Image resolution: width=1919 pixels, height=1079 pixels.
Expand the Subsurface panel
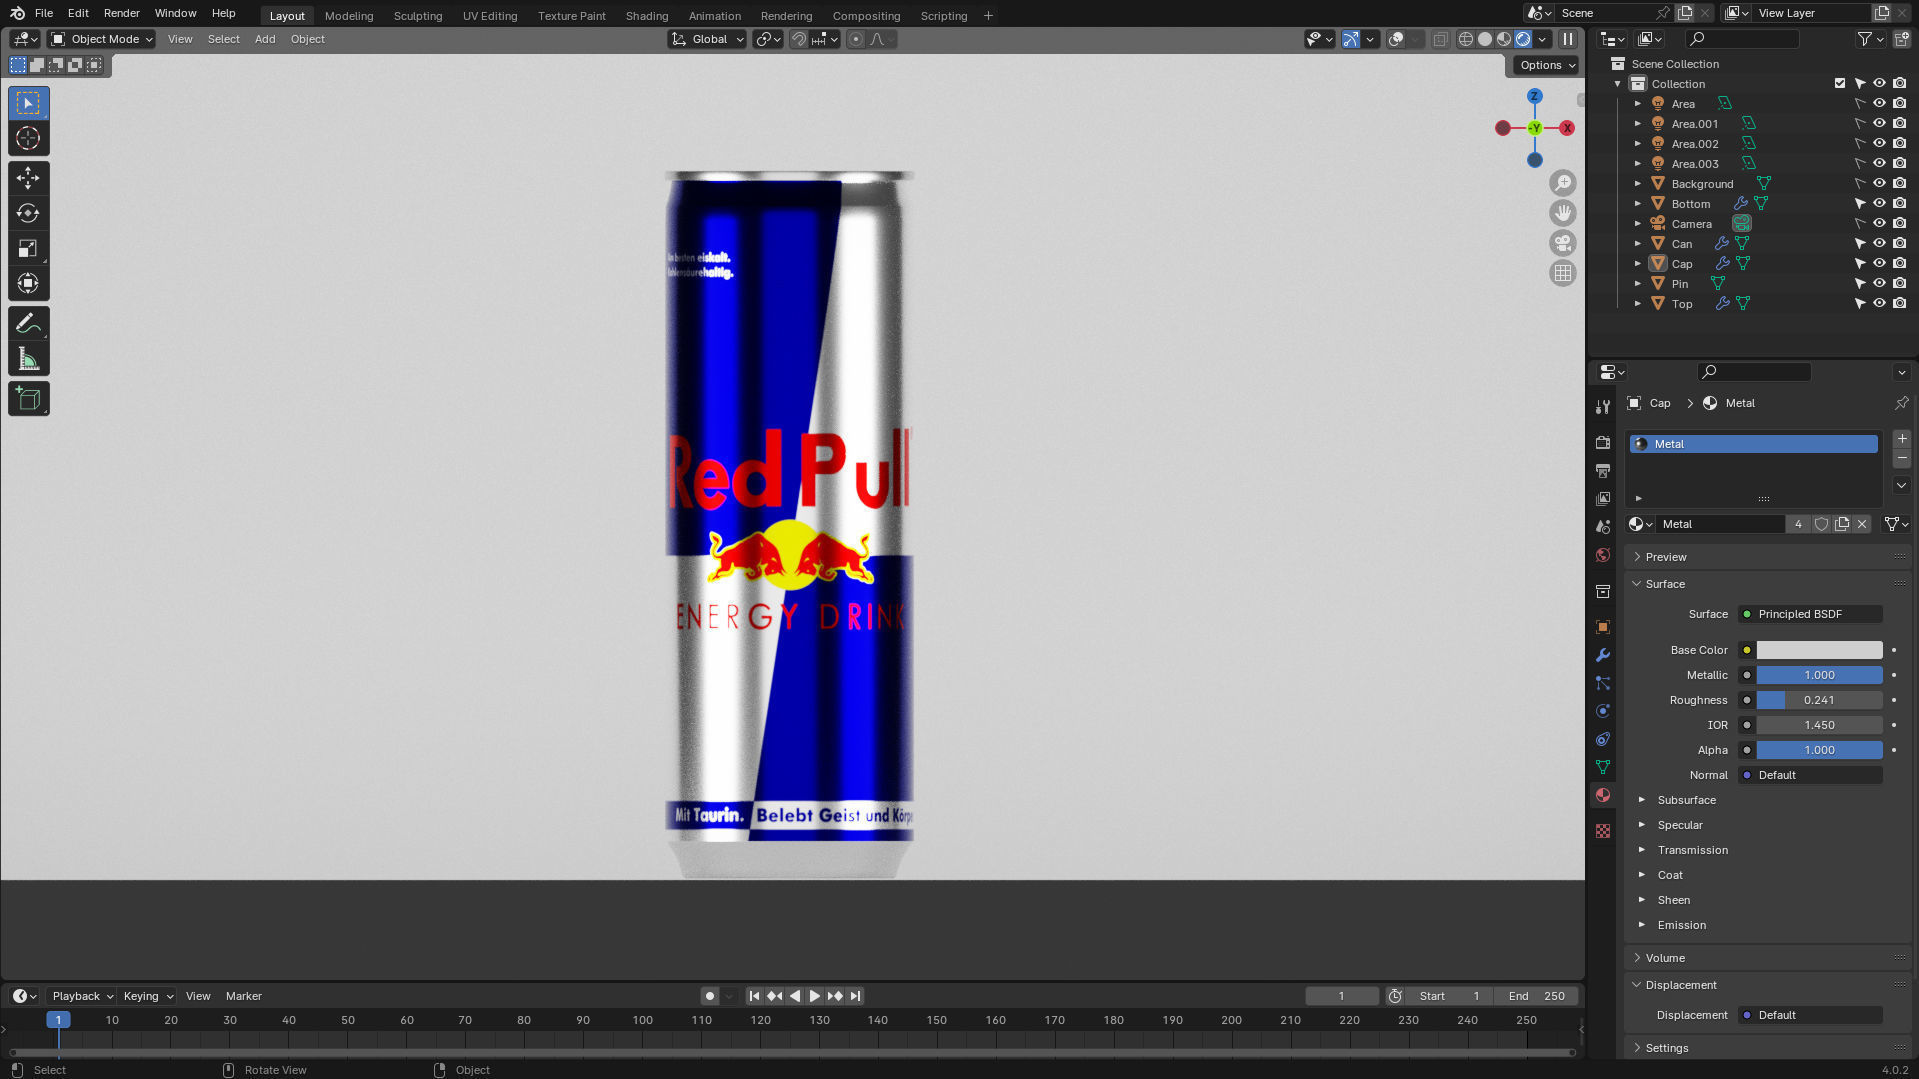[x=1686, y=800]
